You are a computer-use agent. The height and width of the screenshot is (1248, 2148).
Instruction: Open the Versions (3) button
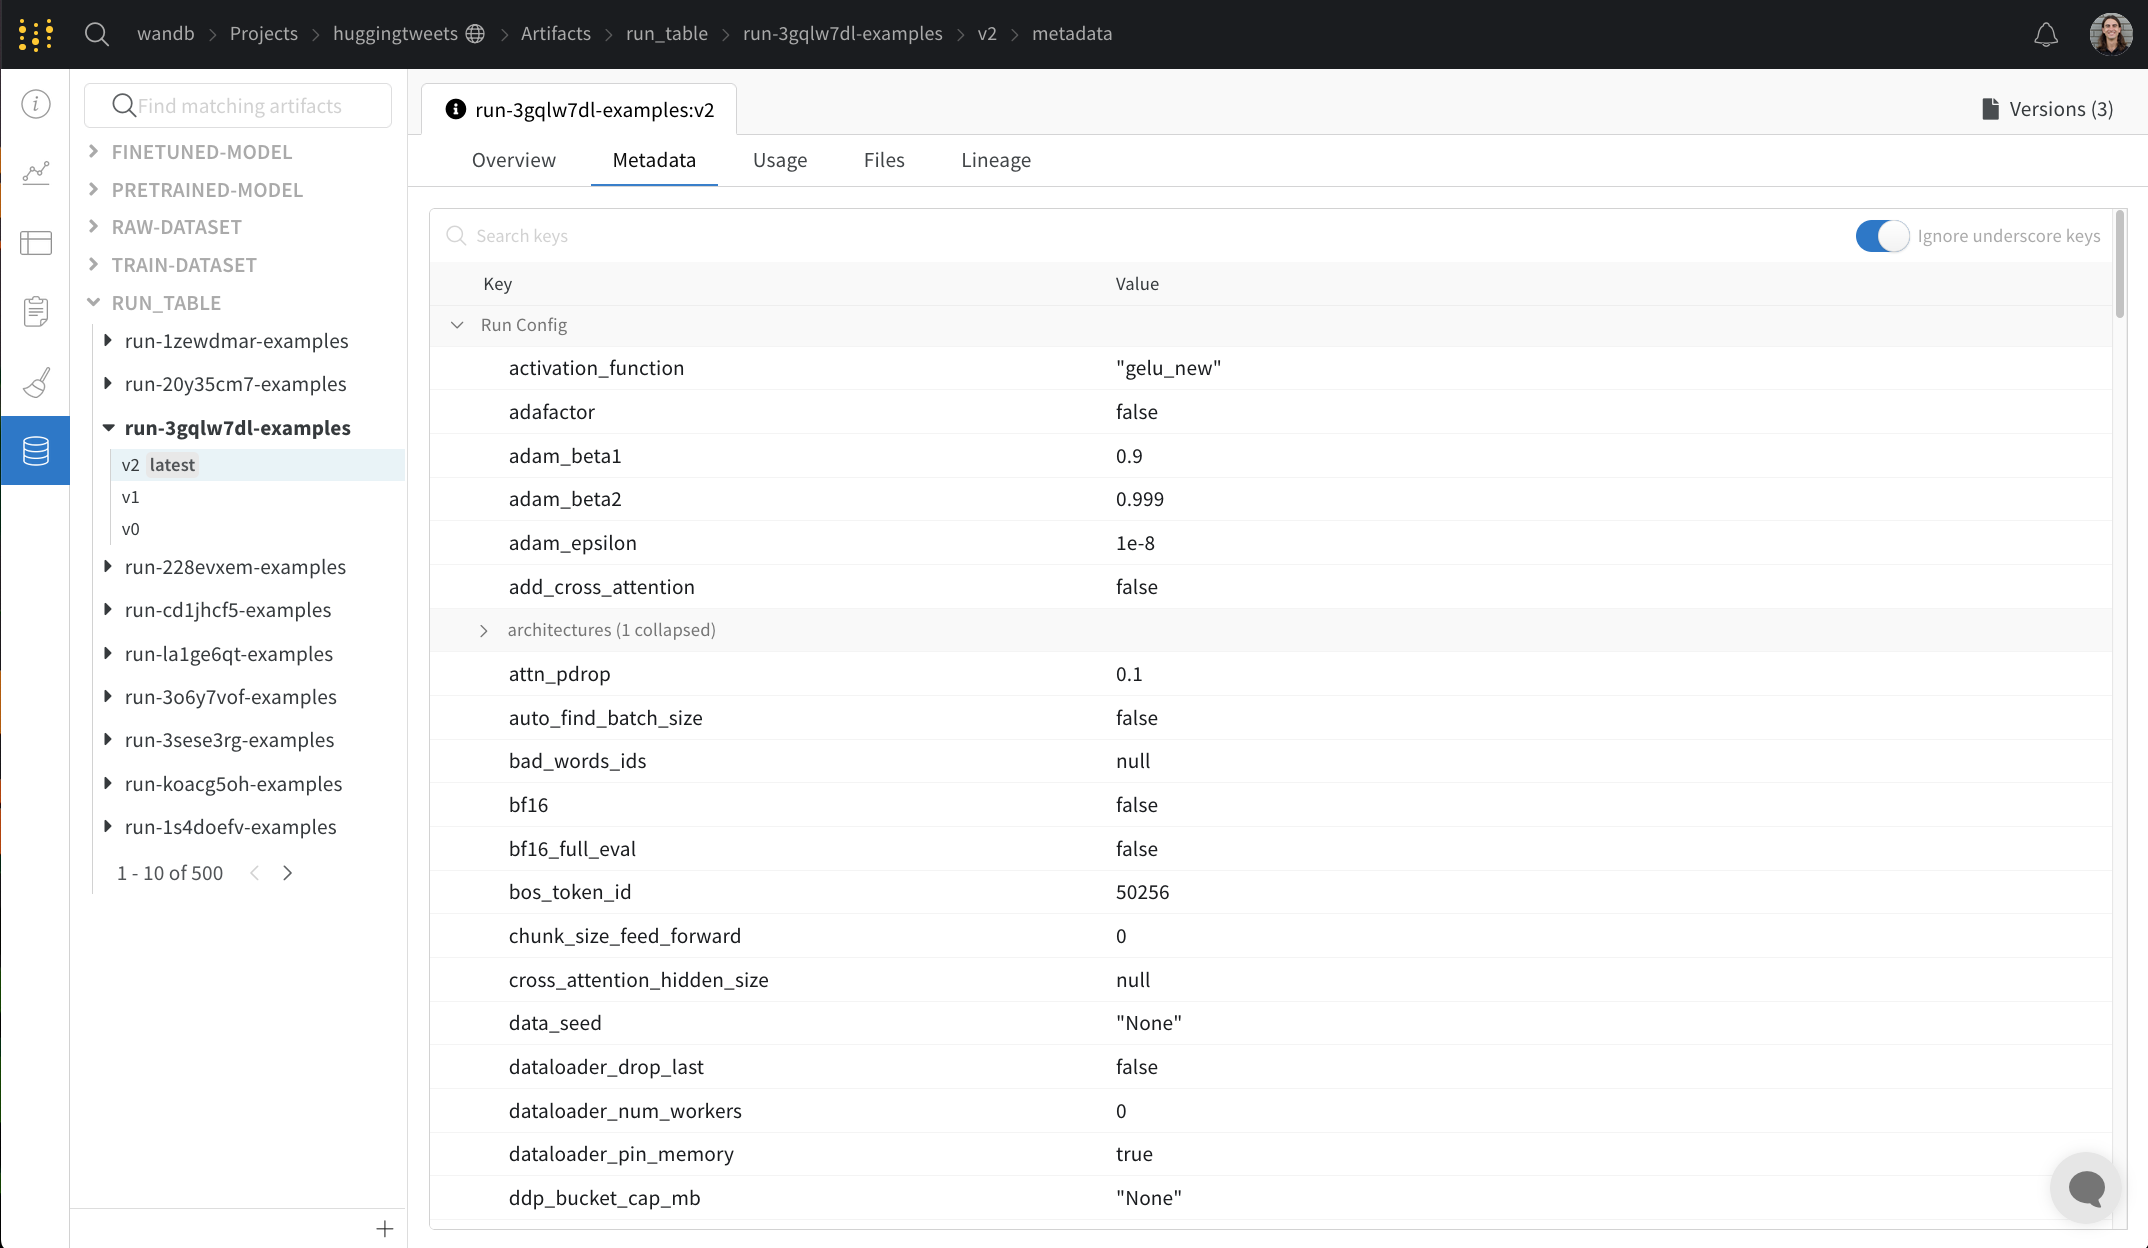[x=2047, y=109]
